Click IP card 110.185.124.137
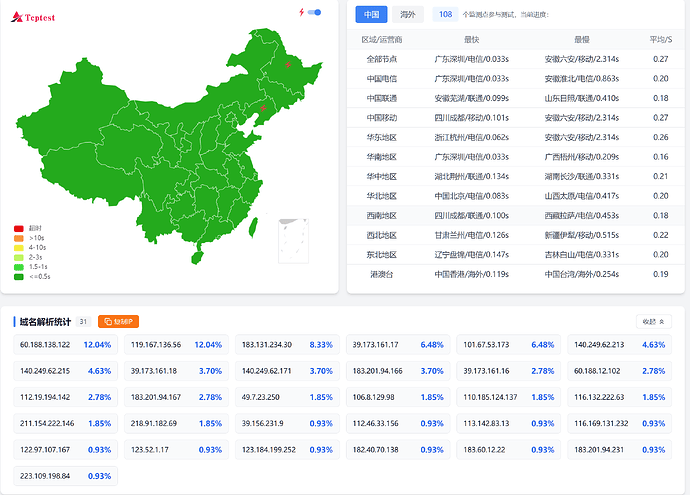The image size is (690, 495). (x=509, y=397)
